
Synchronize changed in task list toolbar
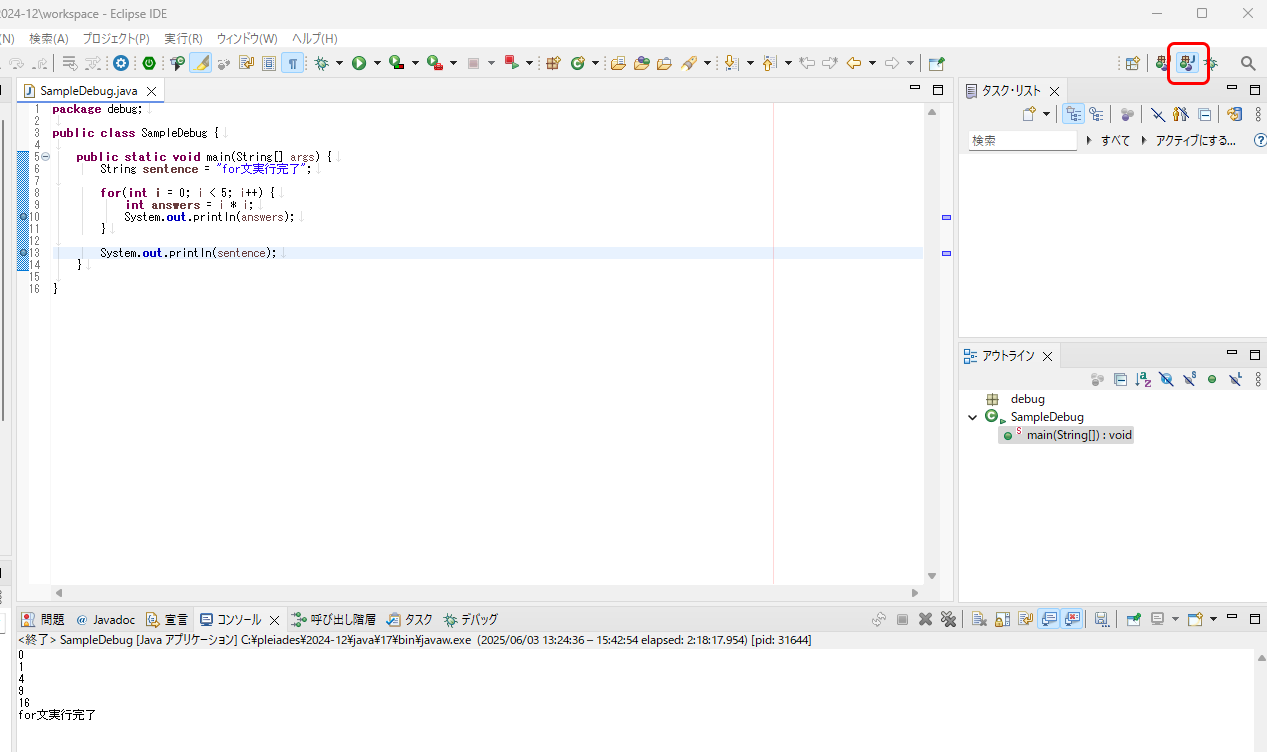point(1234,115)
